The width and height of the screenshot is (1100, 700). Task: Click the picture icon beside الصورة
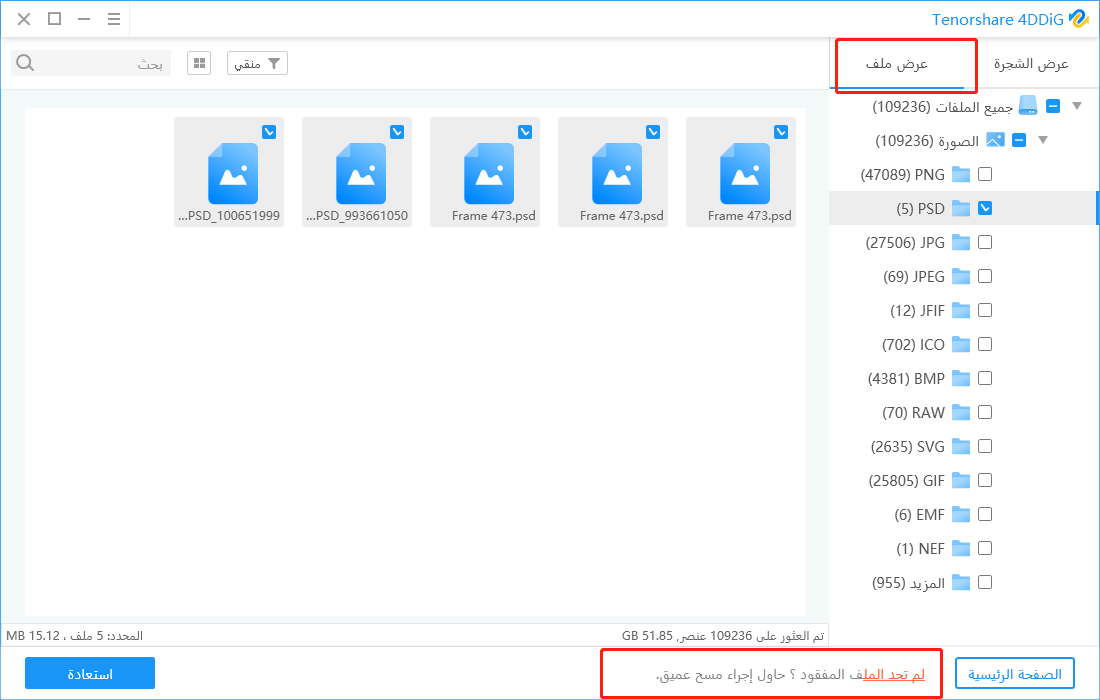pos(995,140)
